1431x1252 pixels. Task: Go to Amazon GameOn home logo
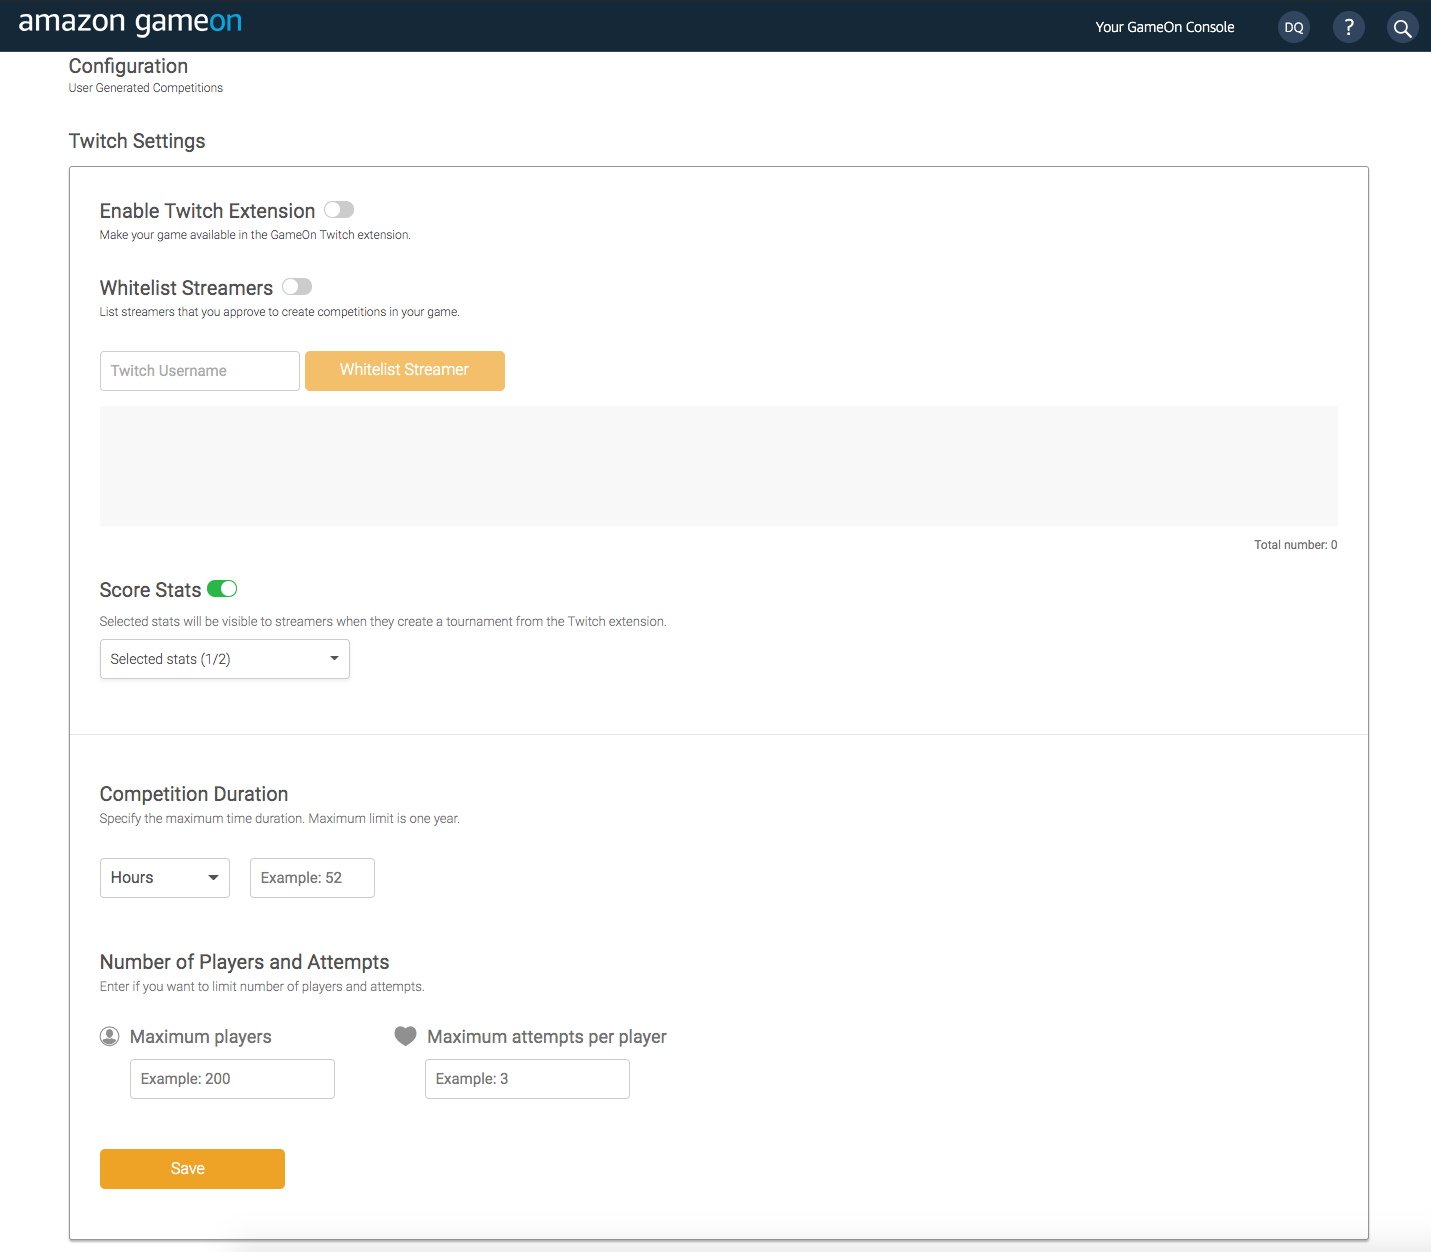(130, 23)
